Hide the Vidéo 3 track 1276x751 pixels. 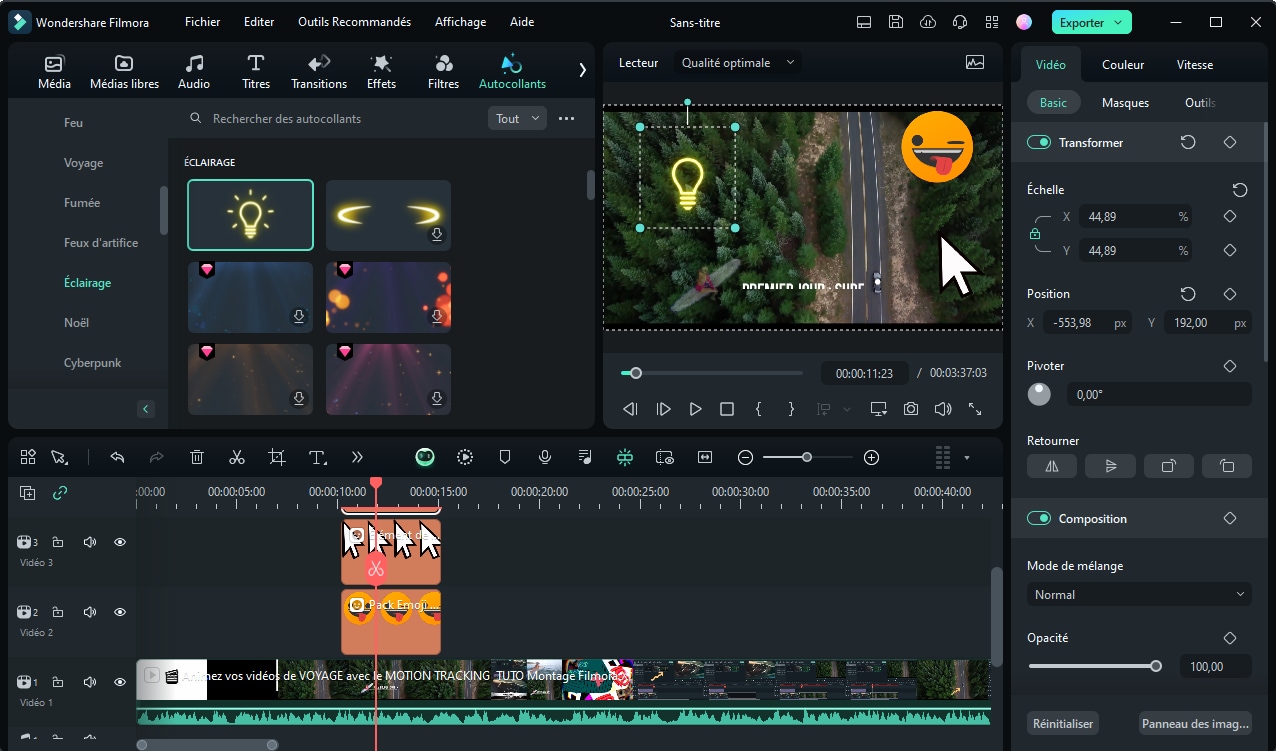tap(120, 542)
